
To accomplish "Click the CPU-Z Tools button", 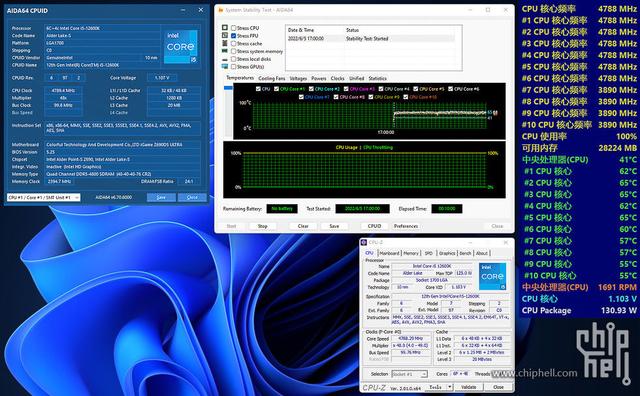I will tap(435, 387).
